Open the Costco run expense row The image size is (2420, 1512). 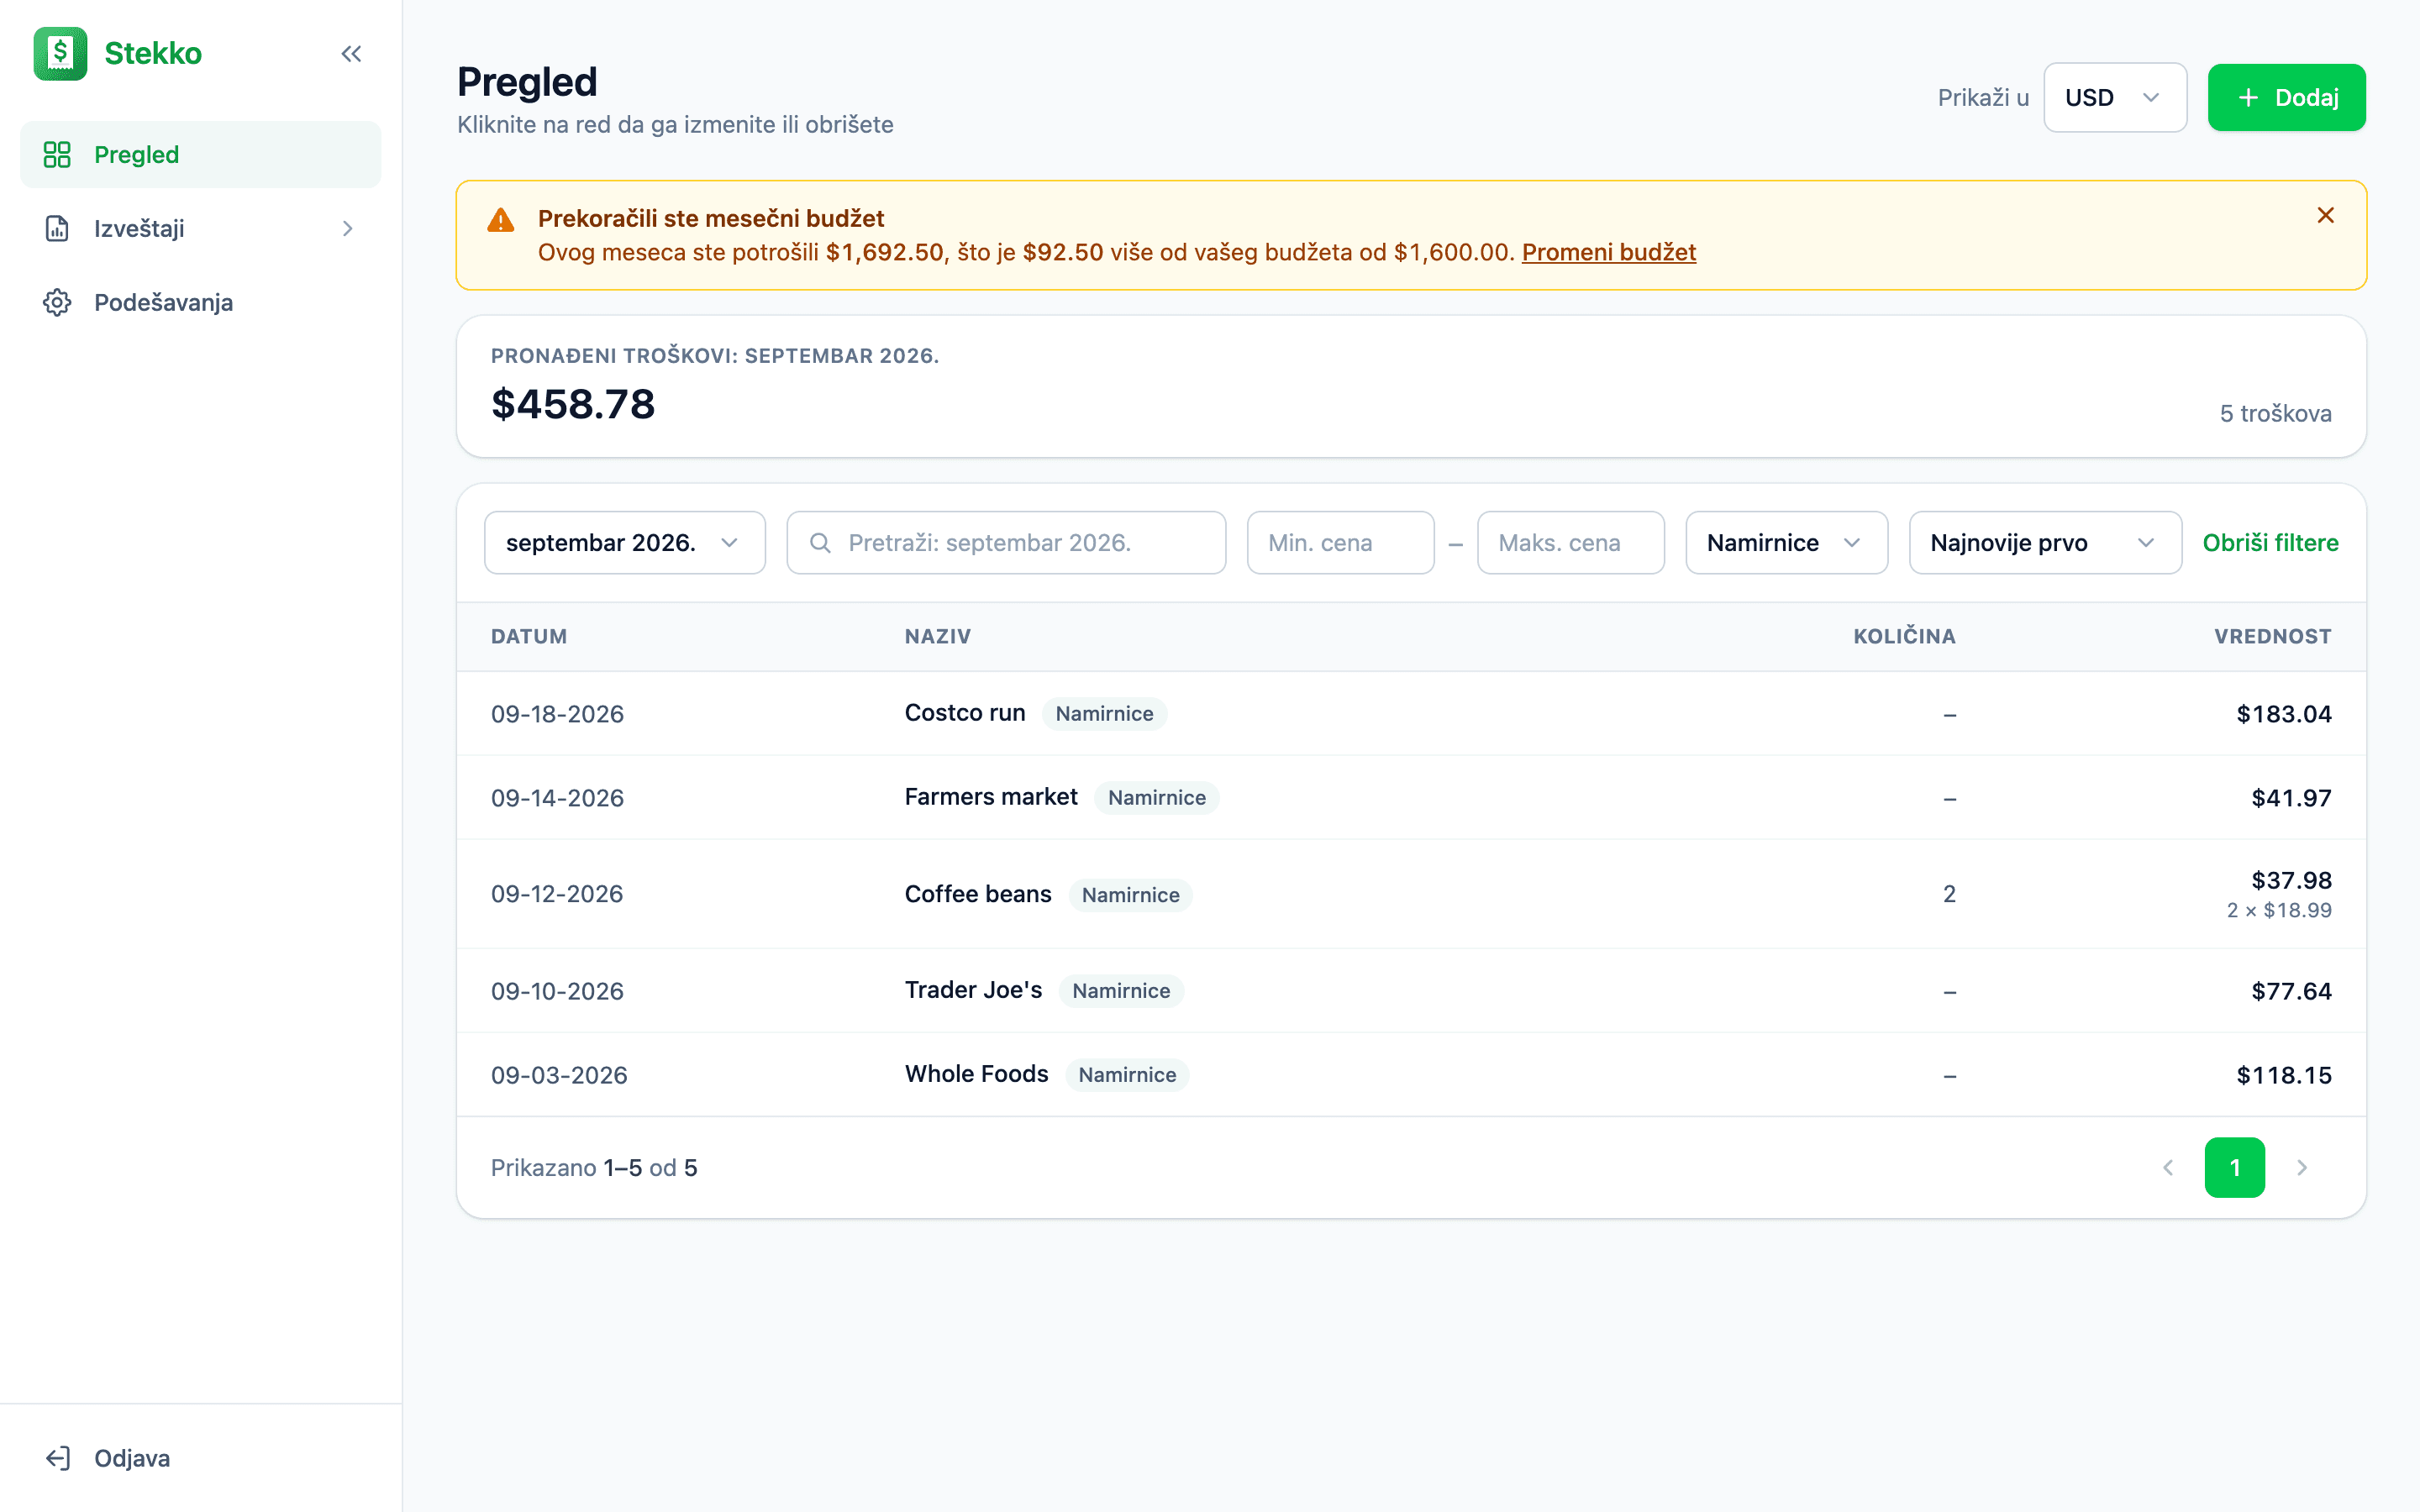pyautogui.click(x=1411, y=714)
